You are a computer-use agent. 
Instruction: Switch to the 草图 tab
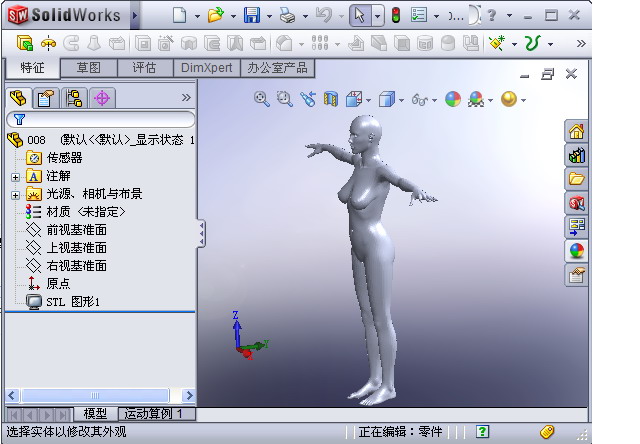89,68
